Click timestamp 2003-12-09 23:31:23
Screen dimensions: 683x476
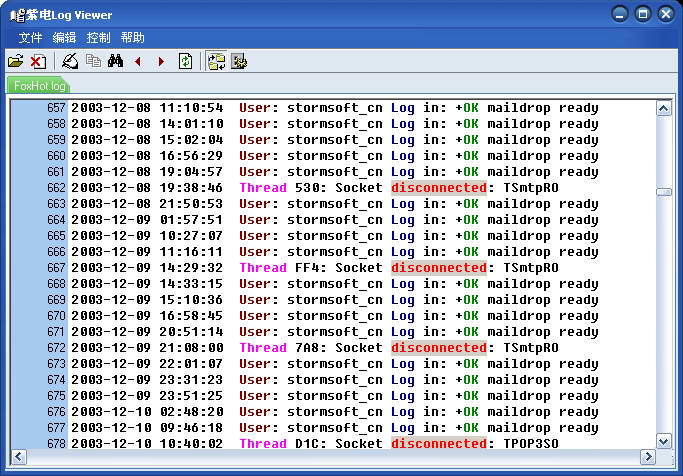pyautogui.click(x=147, y=380)
